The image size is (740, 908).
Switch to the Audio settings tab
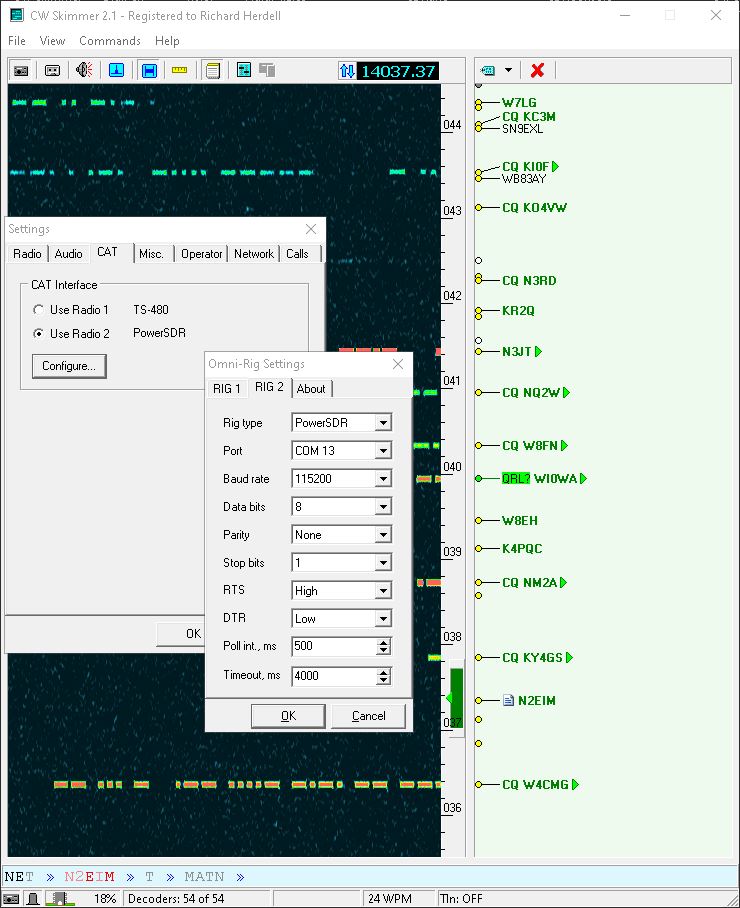click(68, 254)
